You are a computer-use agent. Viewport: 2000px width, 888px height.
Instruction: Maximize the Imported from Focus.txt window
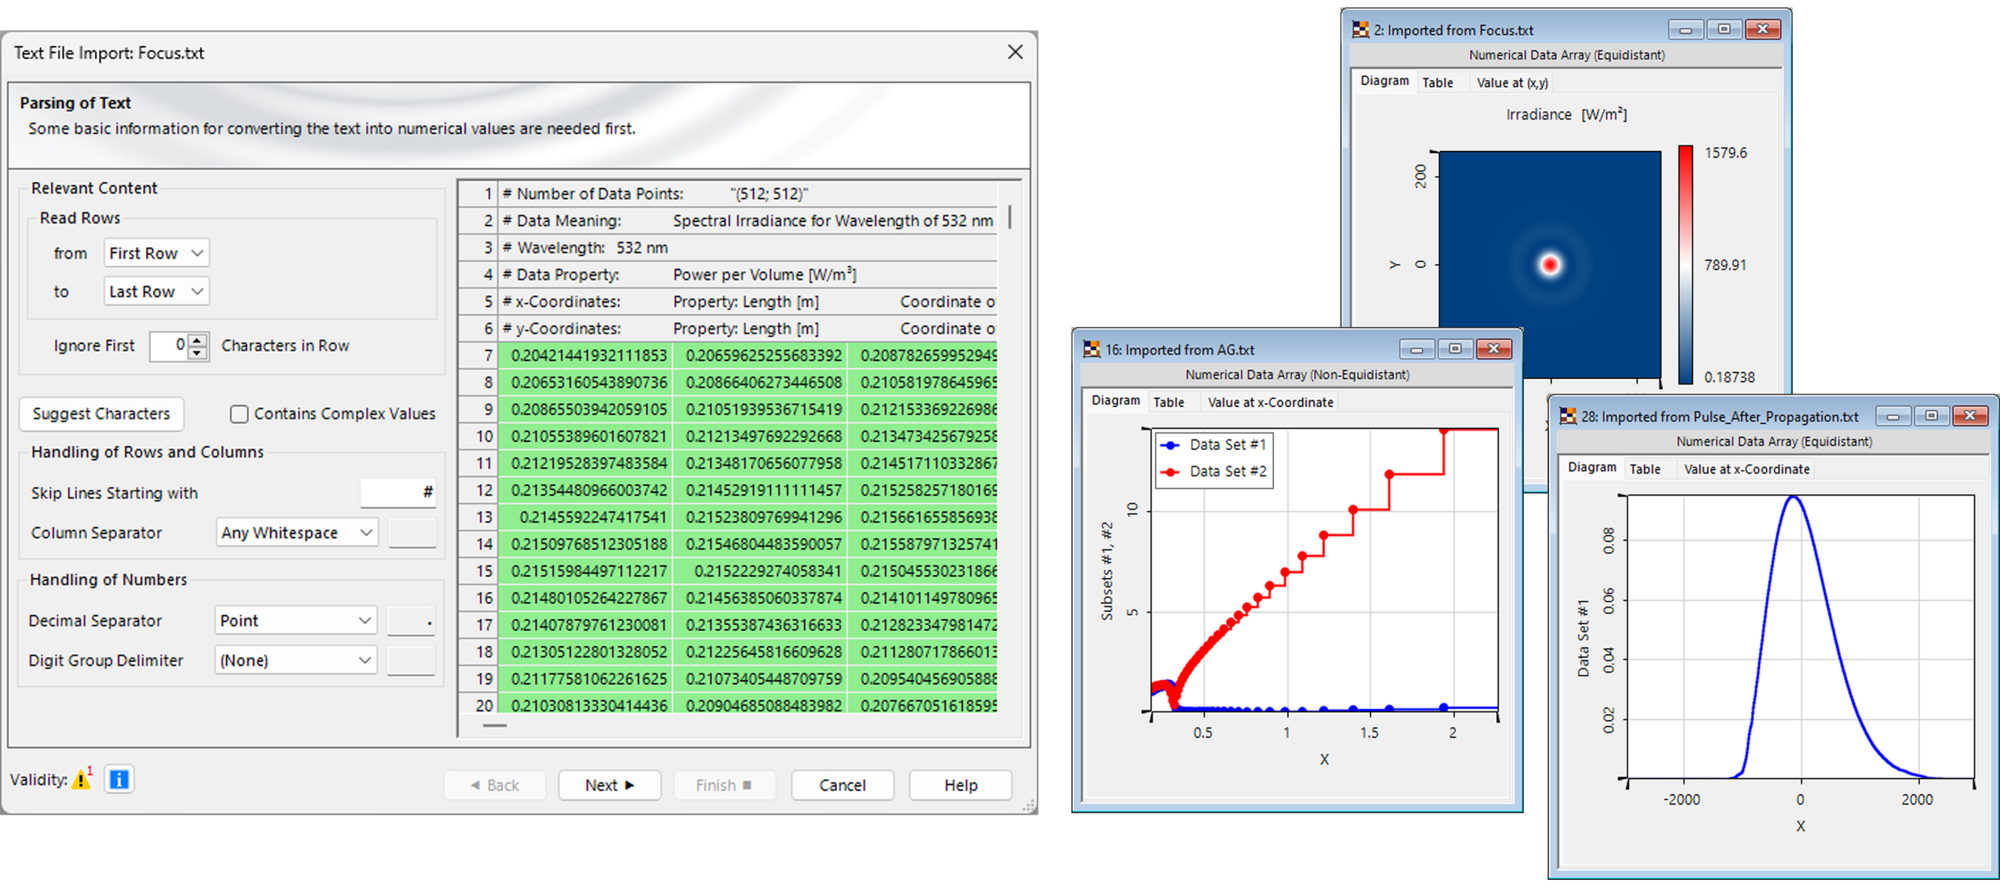[x=1724, y=30]
